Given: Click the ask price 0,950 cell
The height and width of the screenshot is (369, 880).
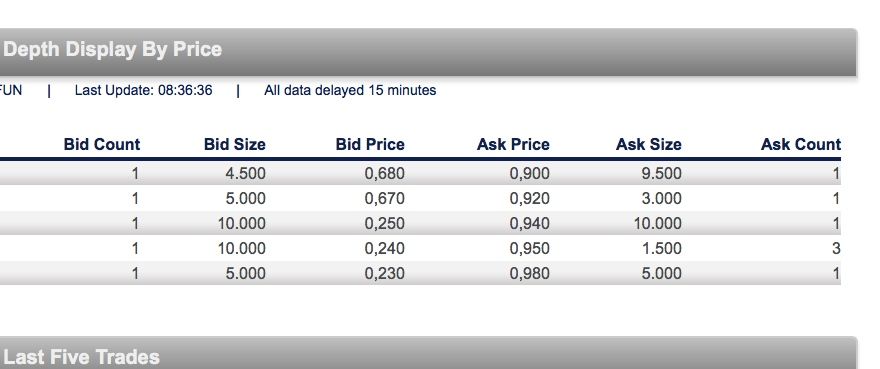Looking at the screenshot, I should (x=529, y=248).
